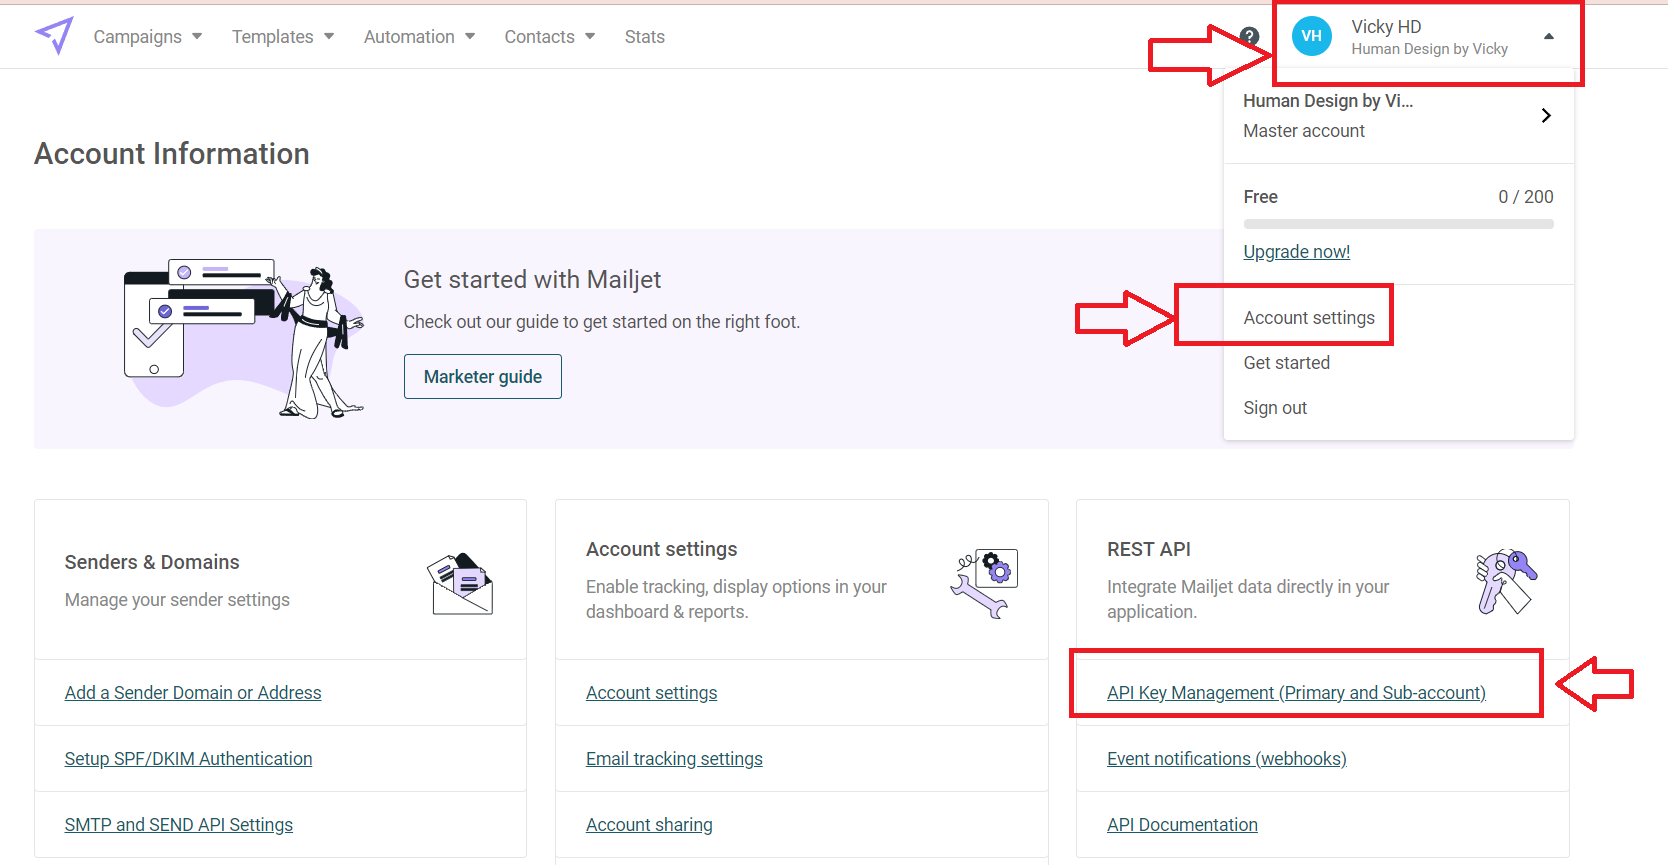Open SMTP and SEND API Settings link

coord(179,825)
